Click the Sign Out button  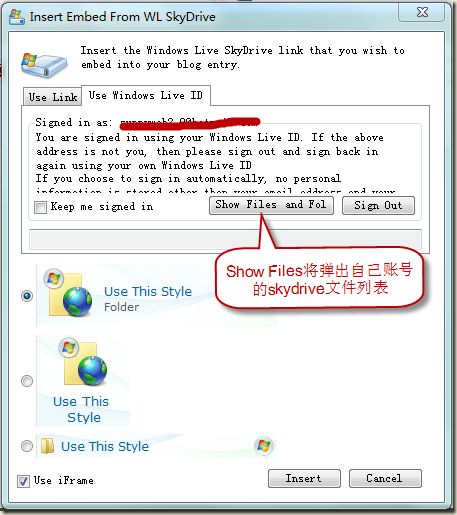(378, 205)
